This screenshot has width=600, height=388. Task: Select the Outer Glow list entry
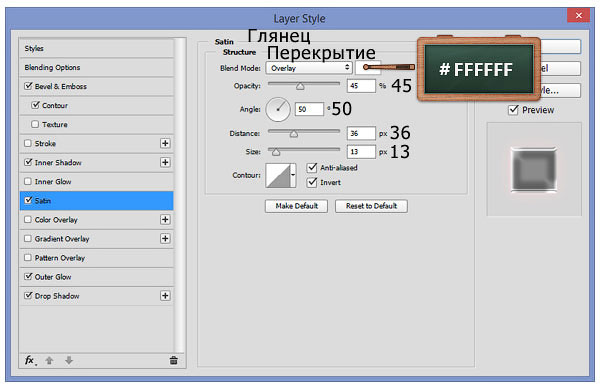(96, 277)
